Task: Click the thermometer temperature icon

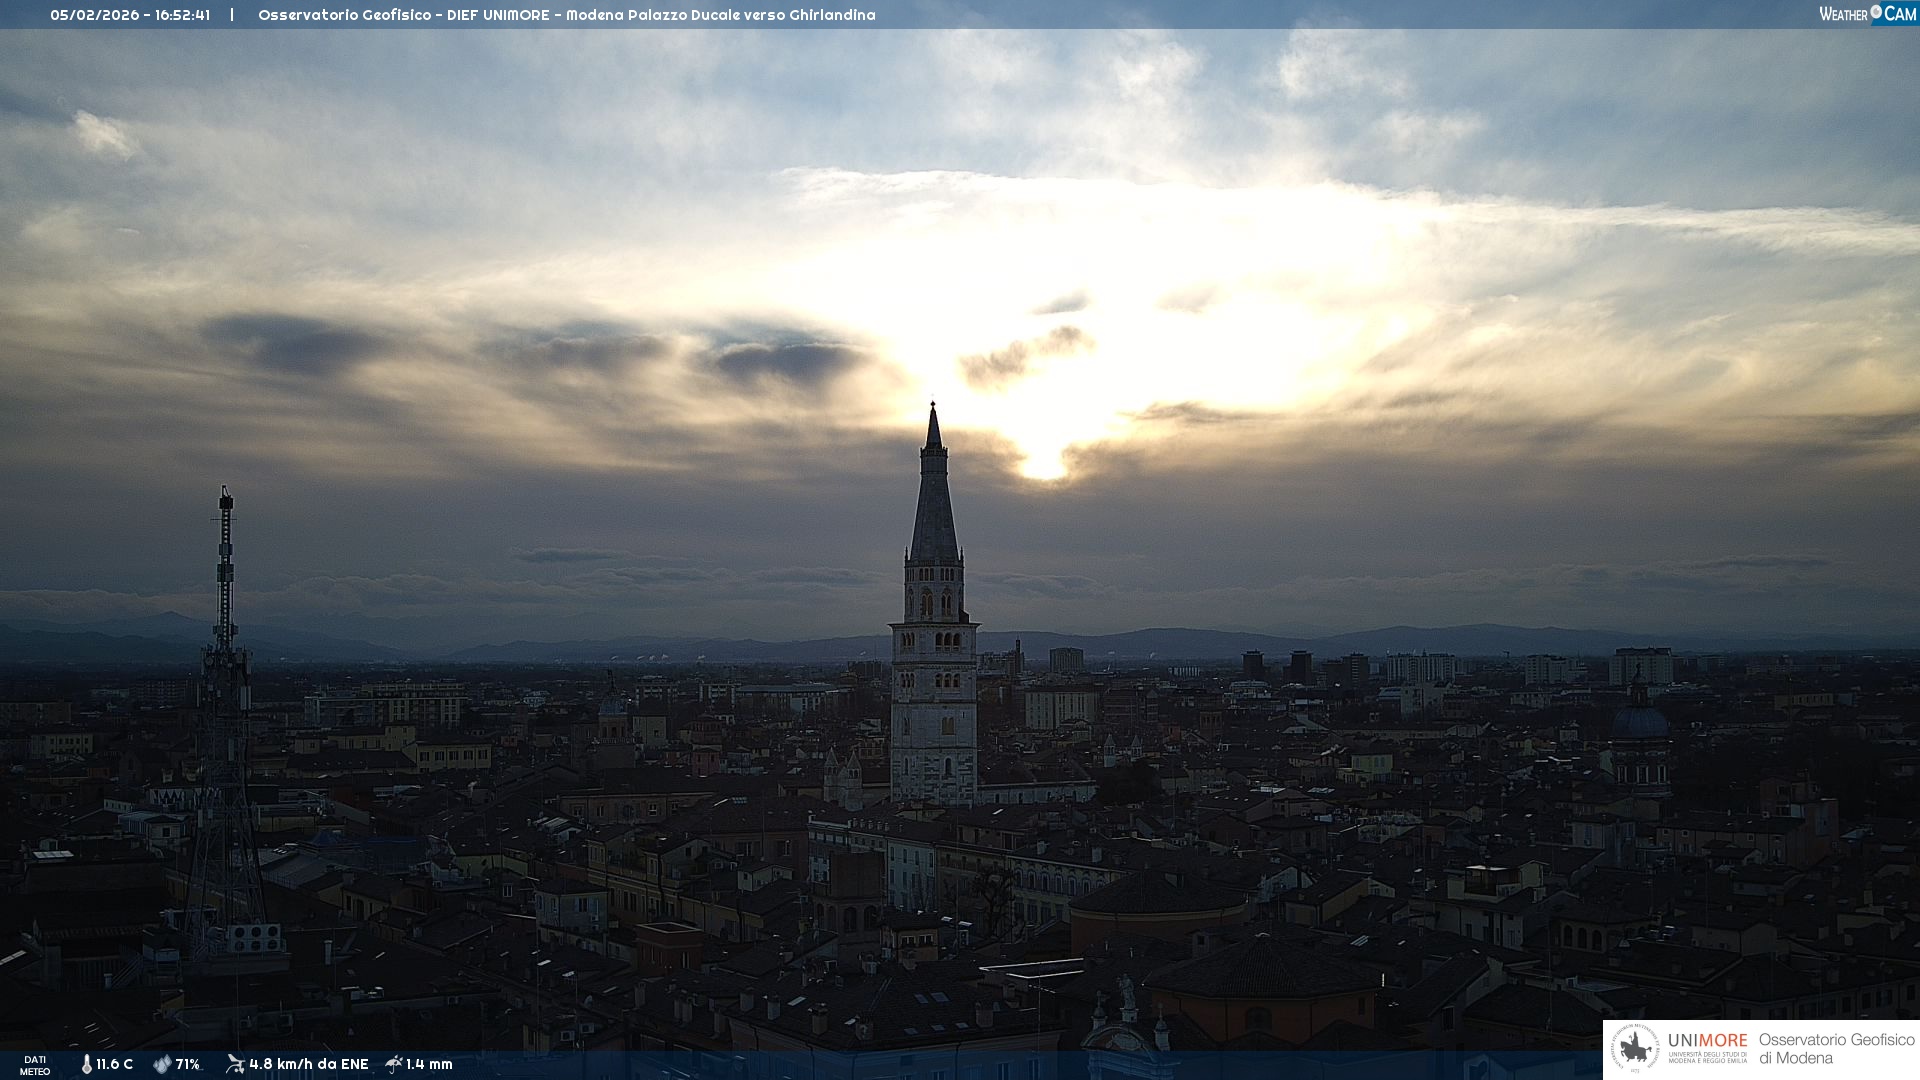Action: (87, 1064)
